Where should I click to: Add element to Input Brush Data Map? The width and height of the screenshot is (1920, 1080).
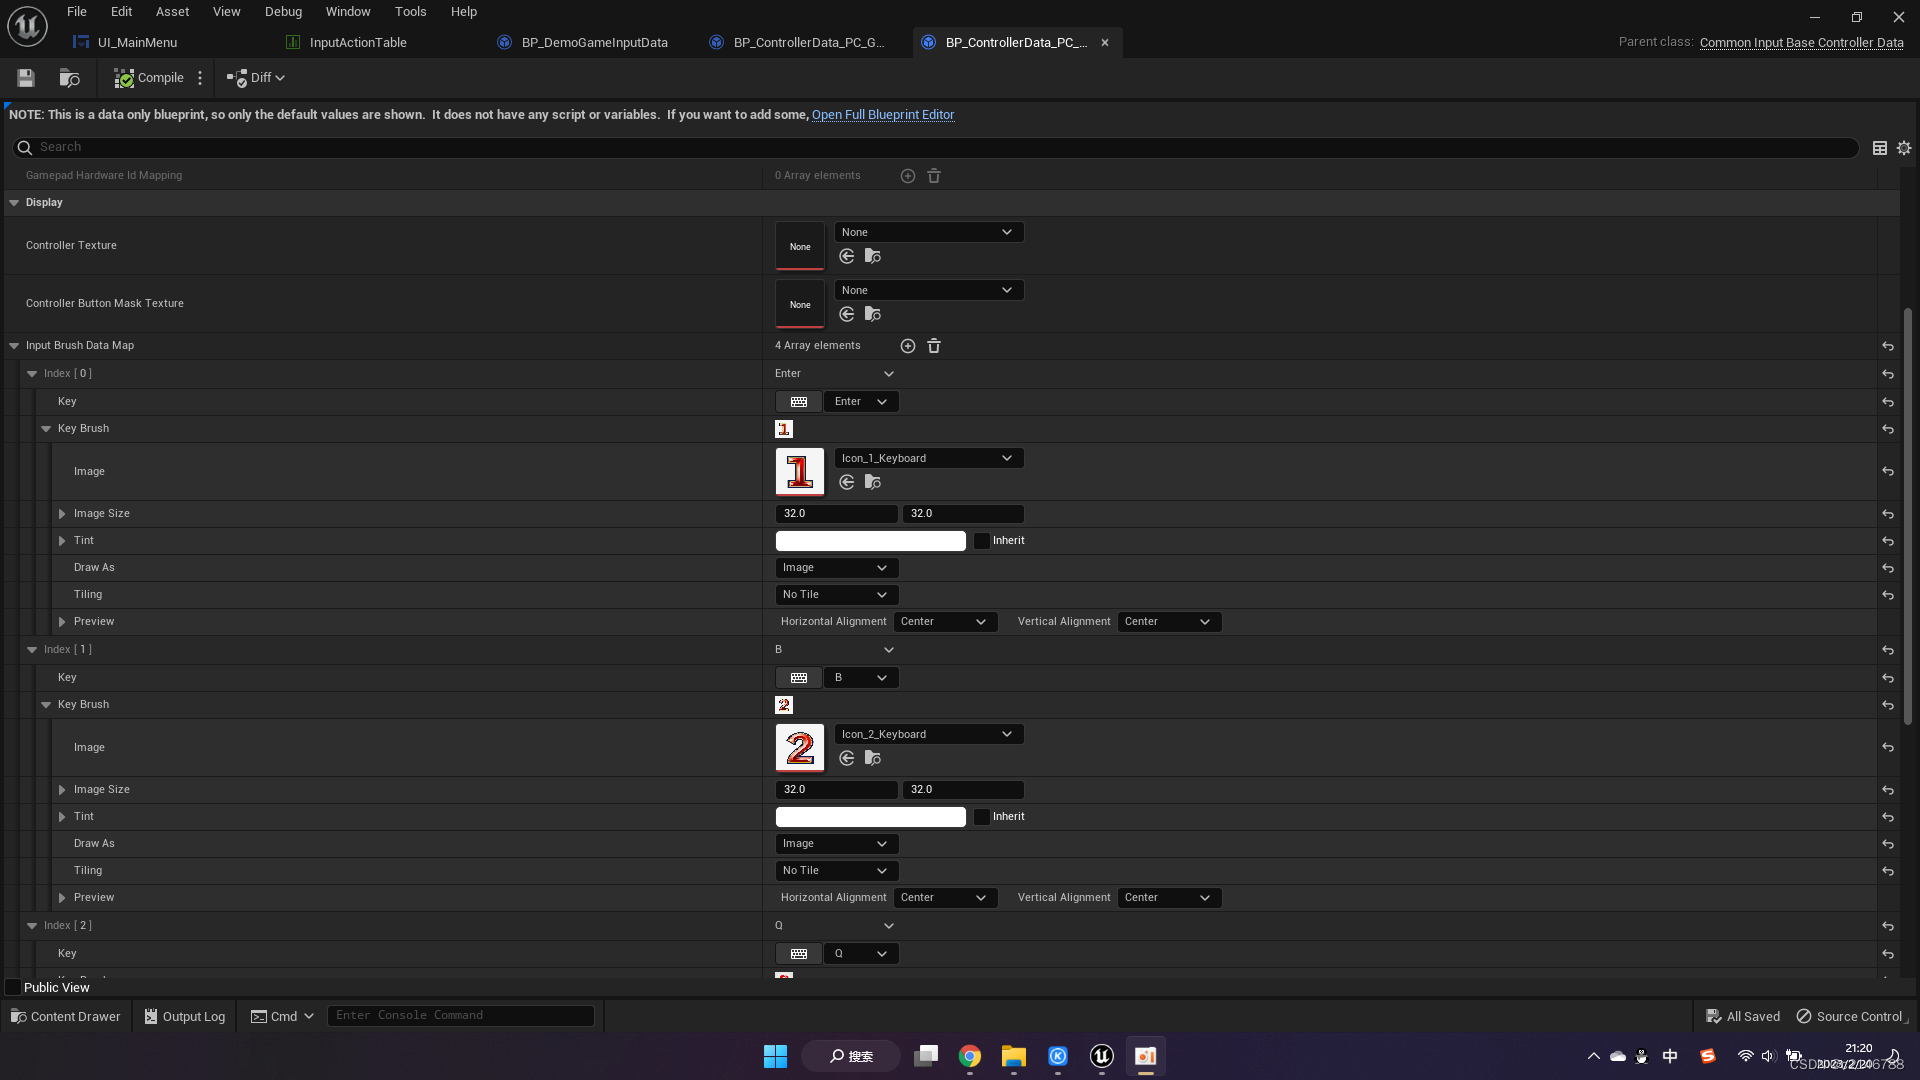coord(907,346)
